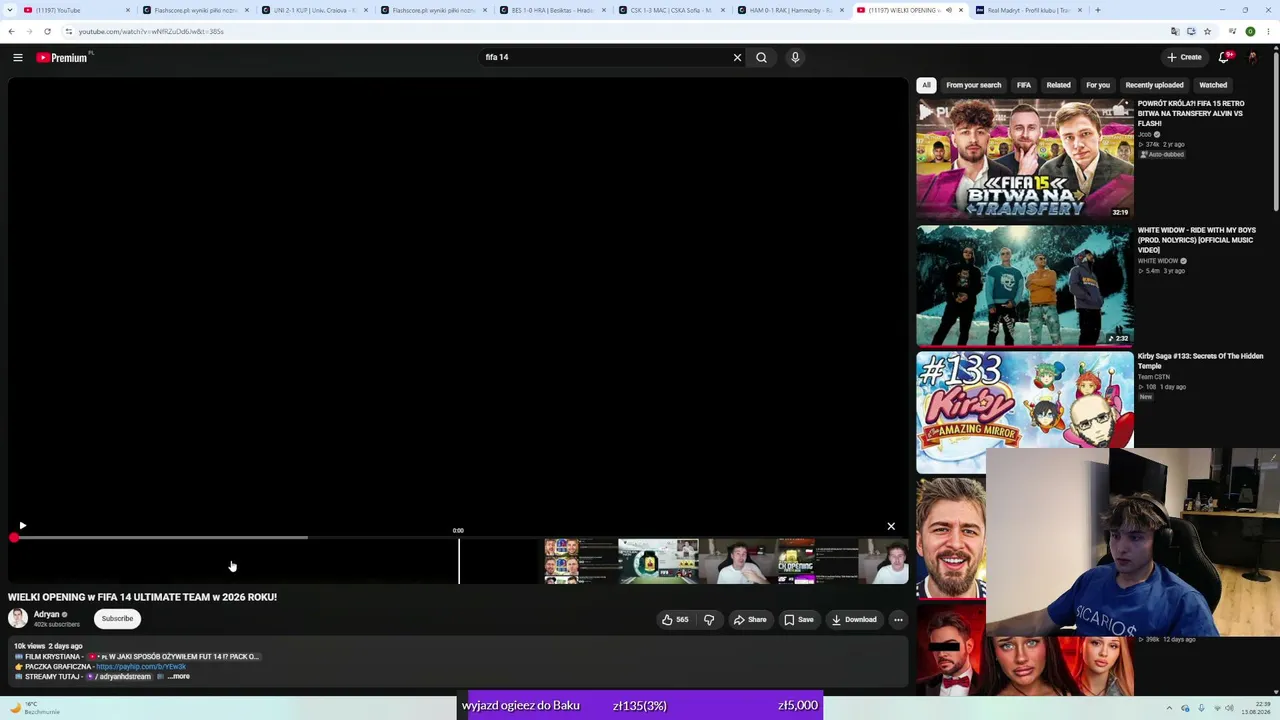Open Team CSTN channel name
The image size is (1280, 720).
tap(1154, 377)
